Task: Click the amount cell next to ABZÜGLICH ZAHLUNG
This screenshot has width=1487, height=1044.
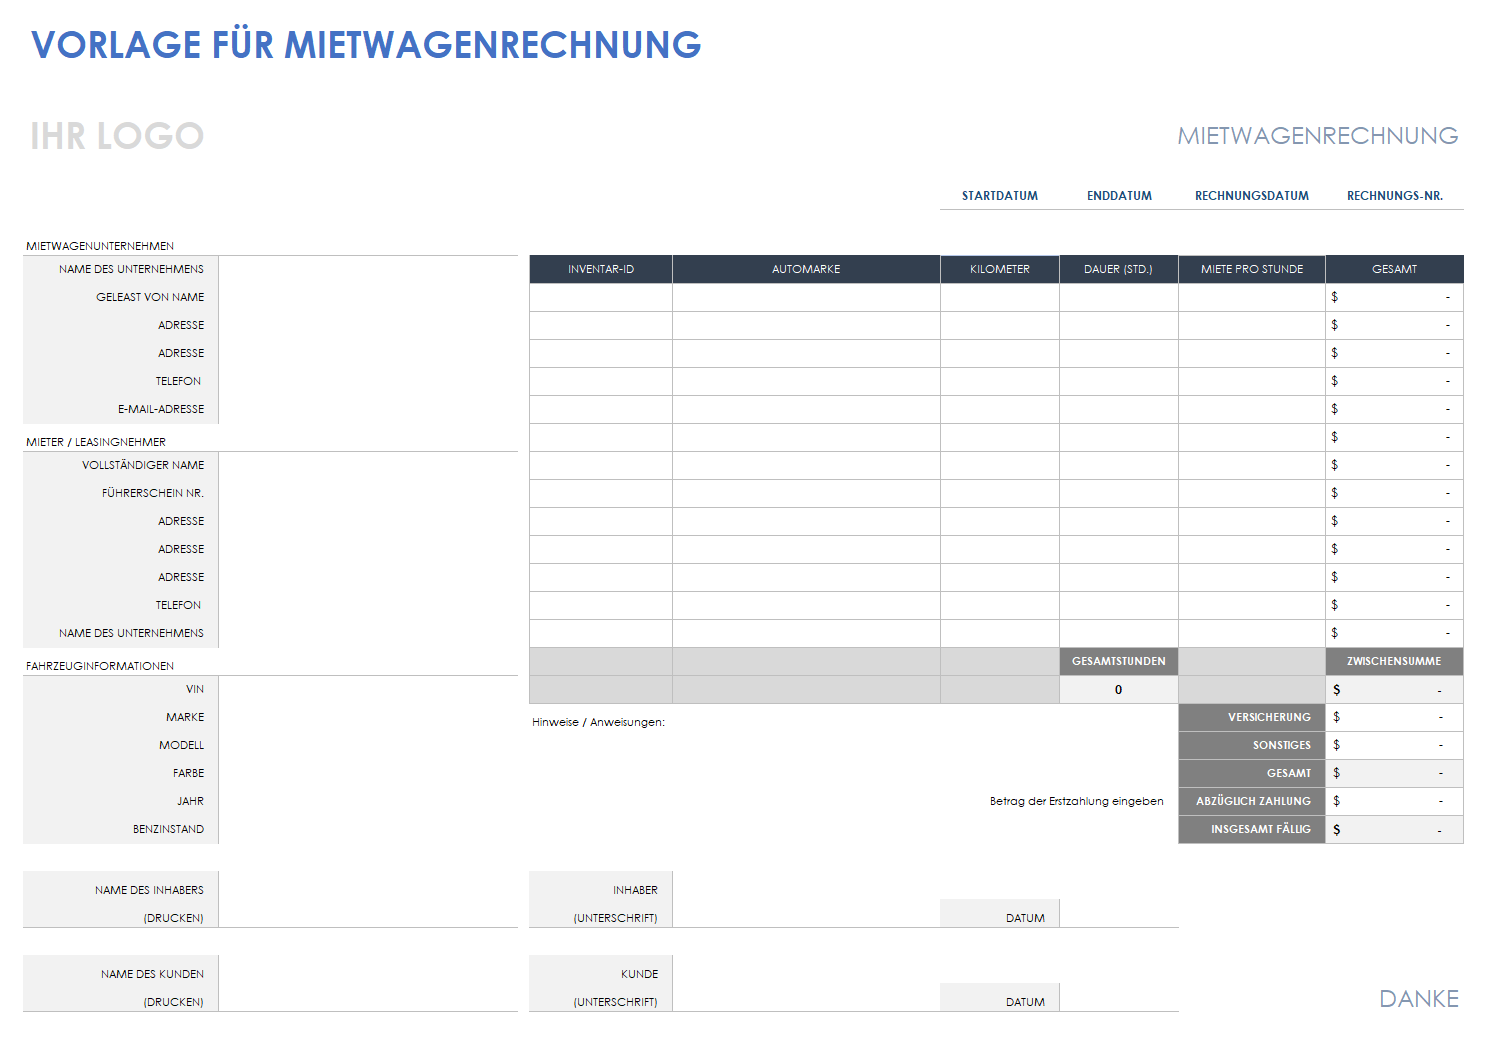Action: (x=1395, y=801)
